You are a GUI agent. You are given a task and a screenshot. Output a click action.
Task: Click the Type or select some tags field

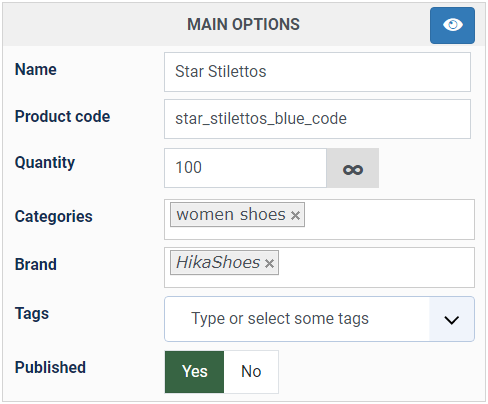click(297, 319)
